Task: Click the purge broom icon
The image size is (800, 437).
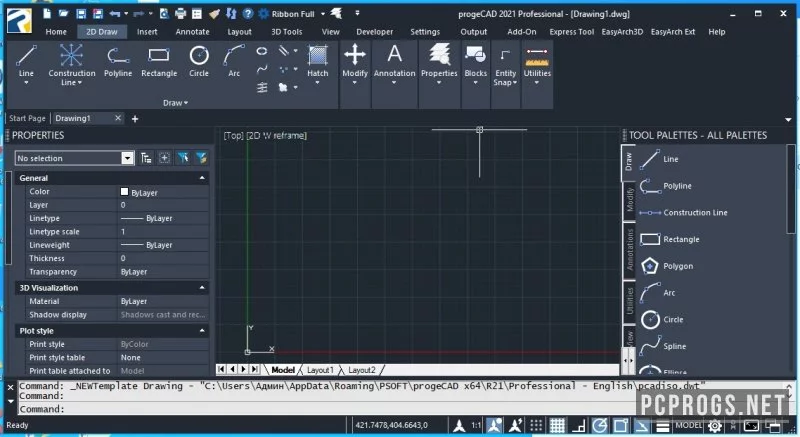Action: 214,14
